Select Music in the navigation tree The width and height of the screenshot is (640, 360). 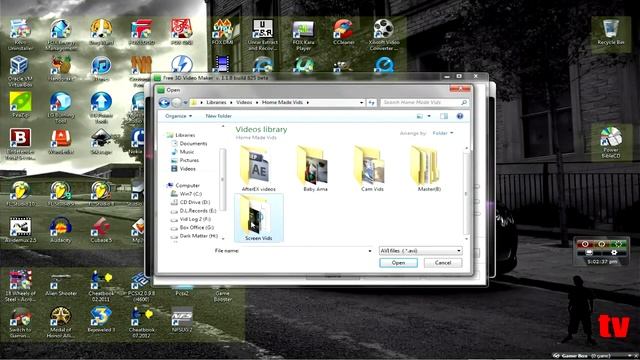187,152
